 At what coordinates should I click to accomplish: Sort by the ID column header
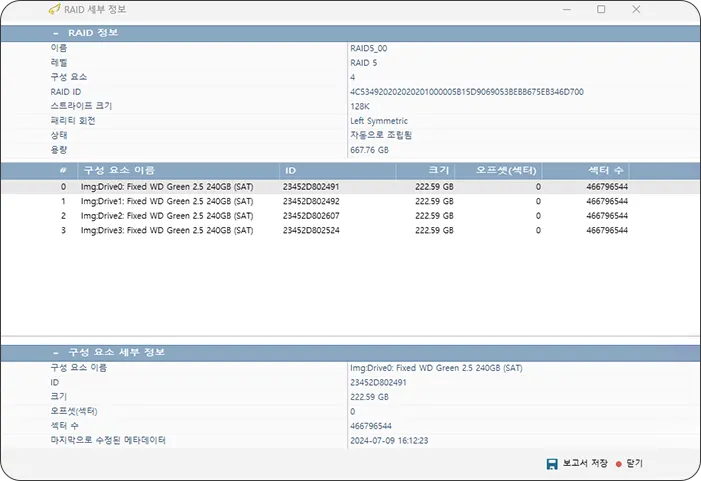(290, 170)
